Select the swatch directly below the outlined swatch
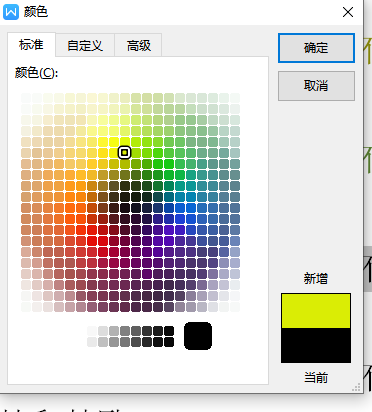 [125, 164]
